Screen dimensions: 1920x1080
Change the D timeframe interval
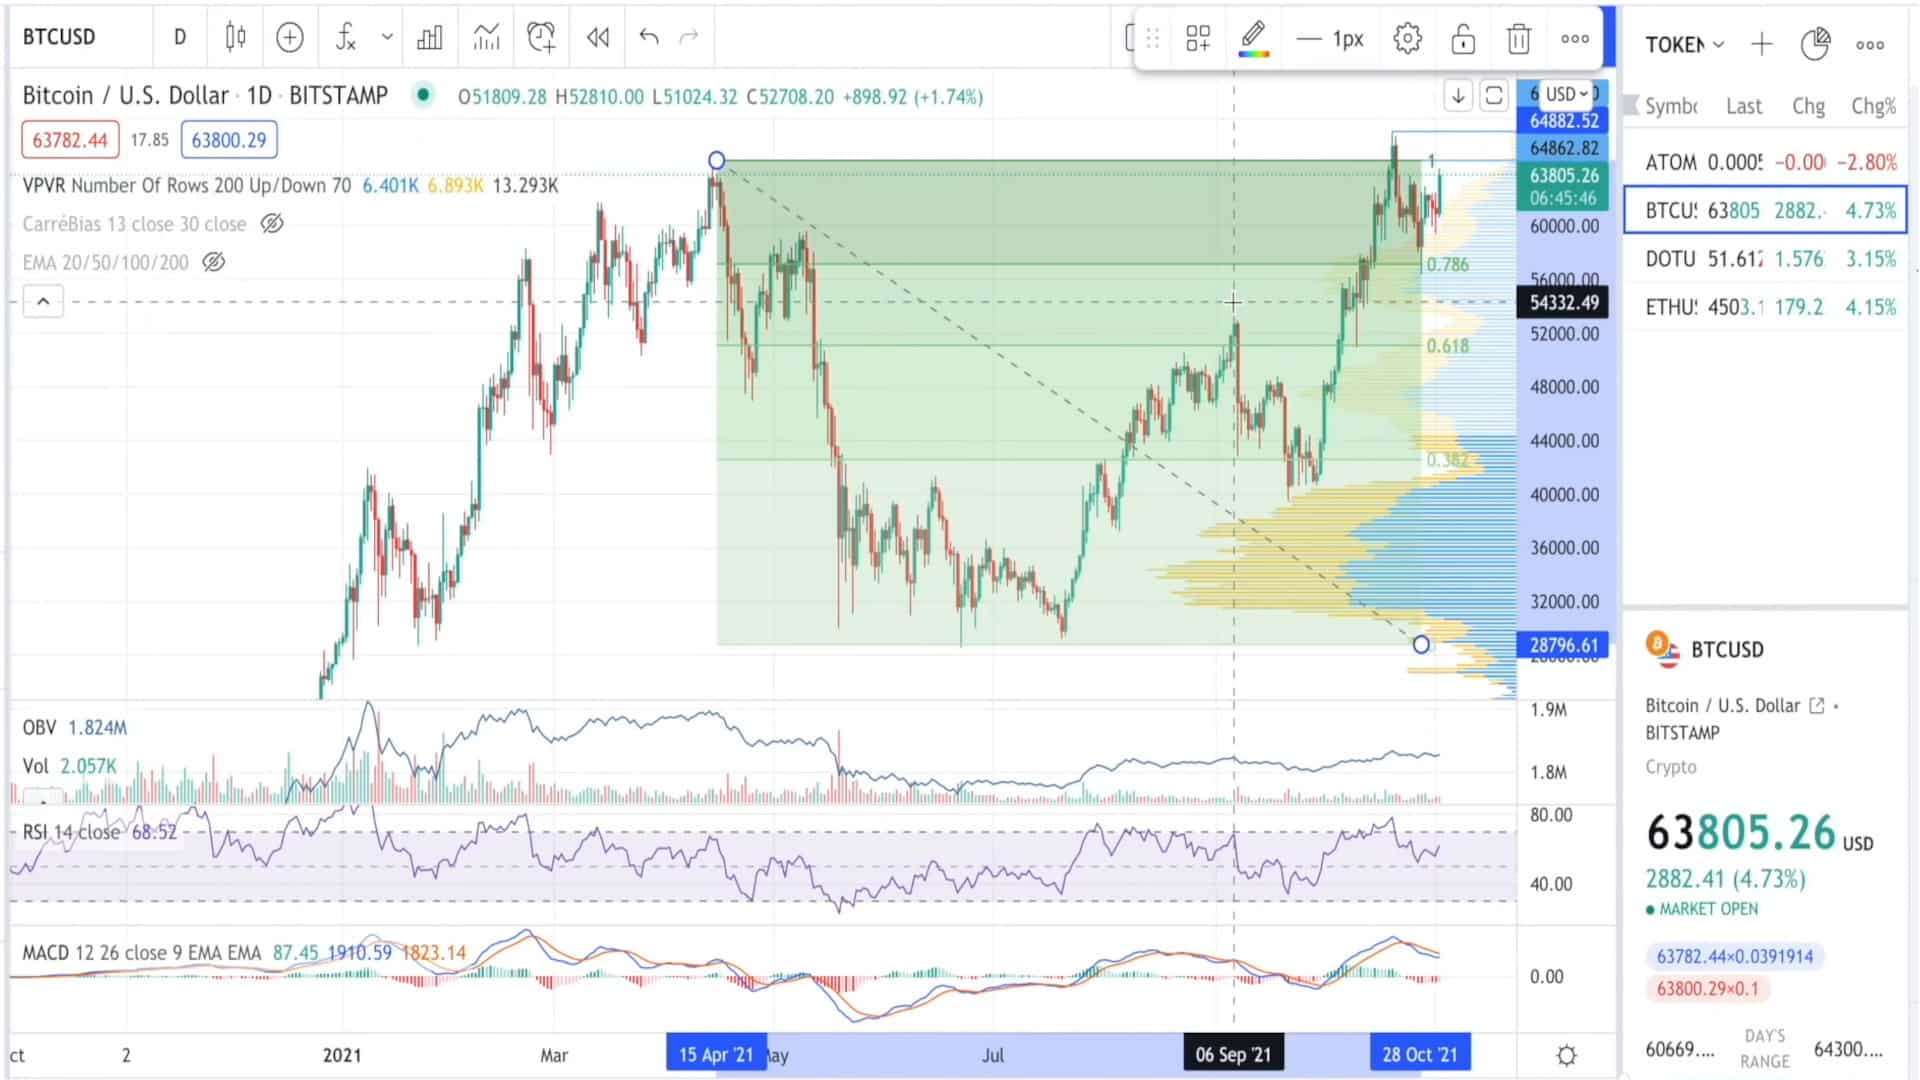[x=180, y=37]
